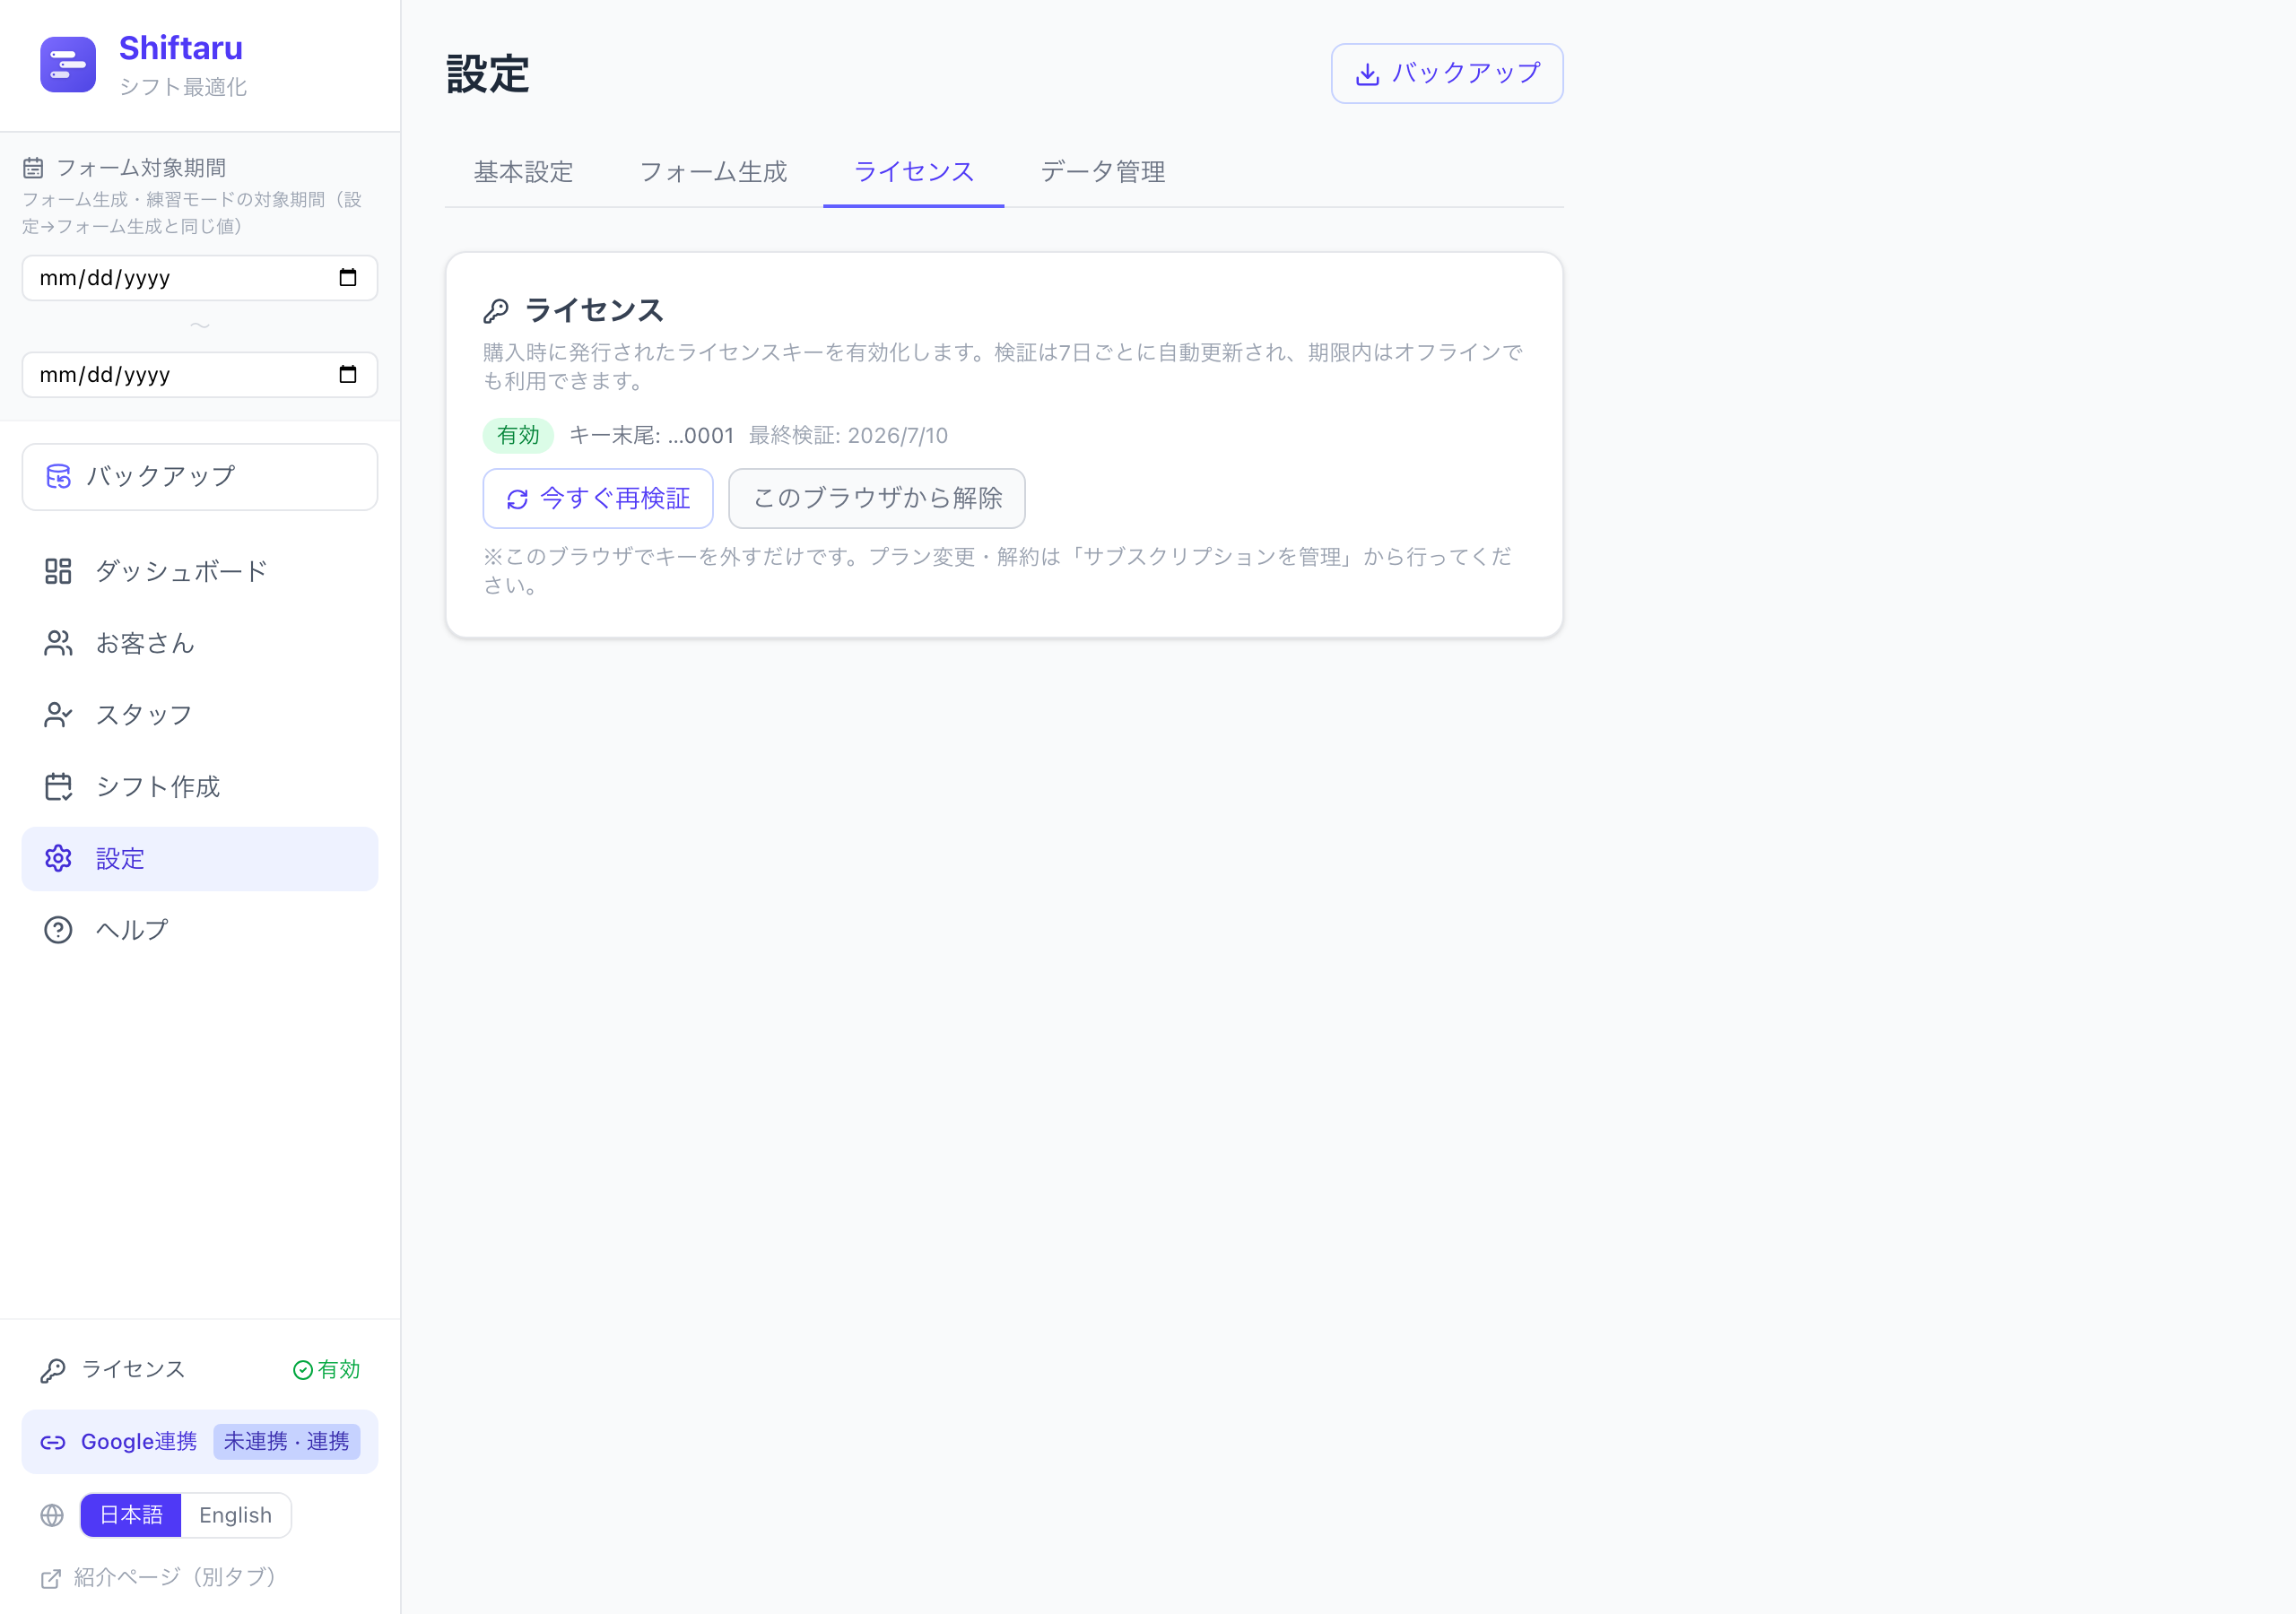
Task: Open the end date calendar picker
Action: pyautogui.click(x=348, y=375)
